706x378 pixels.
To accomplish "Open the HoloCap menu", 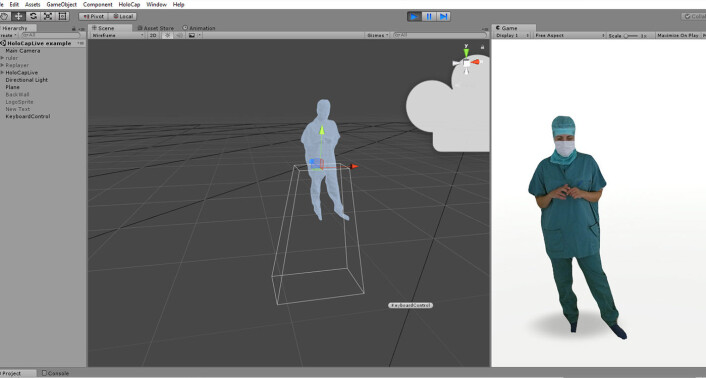I will [129, 4].
